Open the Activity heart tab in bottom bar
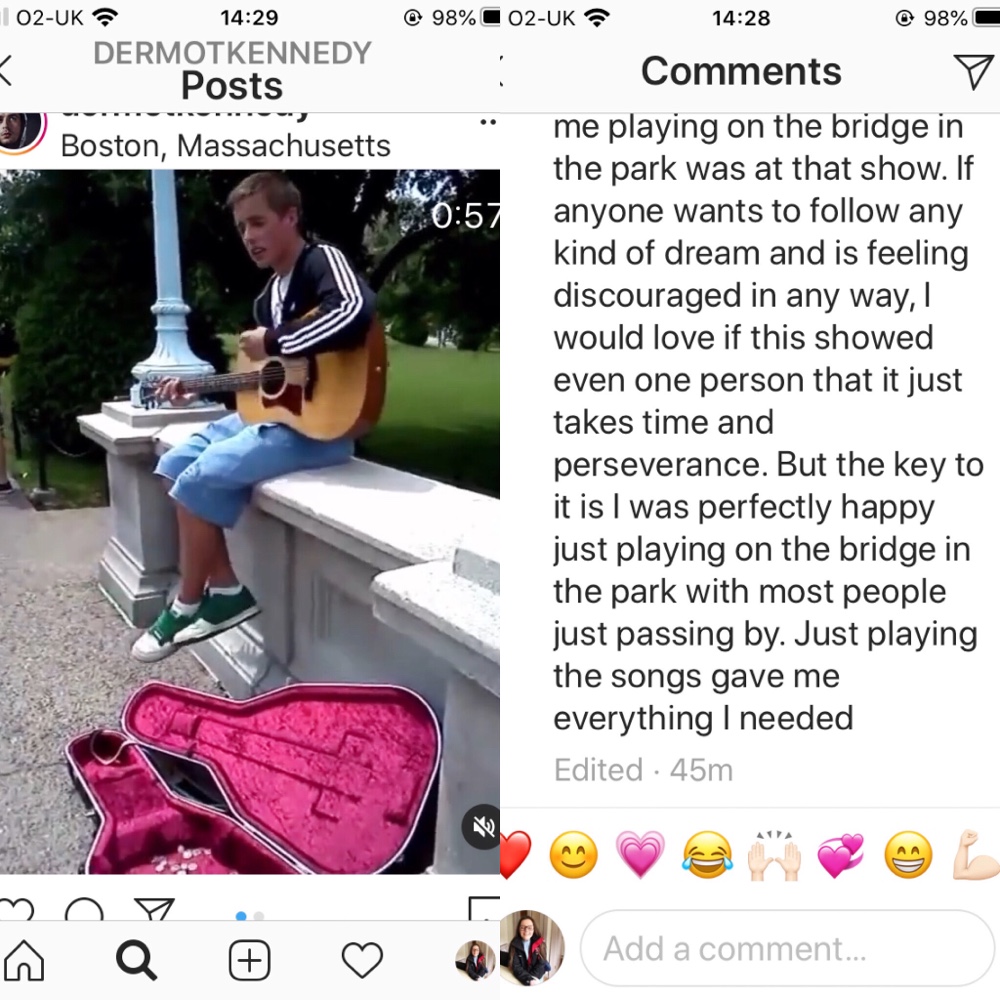1000x1000 pixels. [362, 960]
